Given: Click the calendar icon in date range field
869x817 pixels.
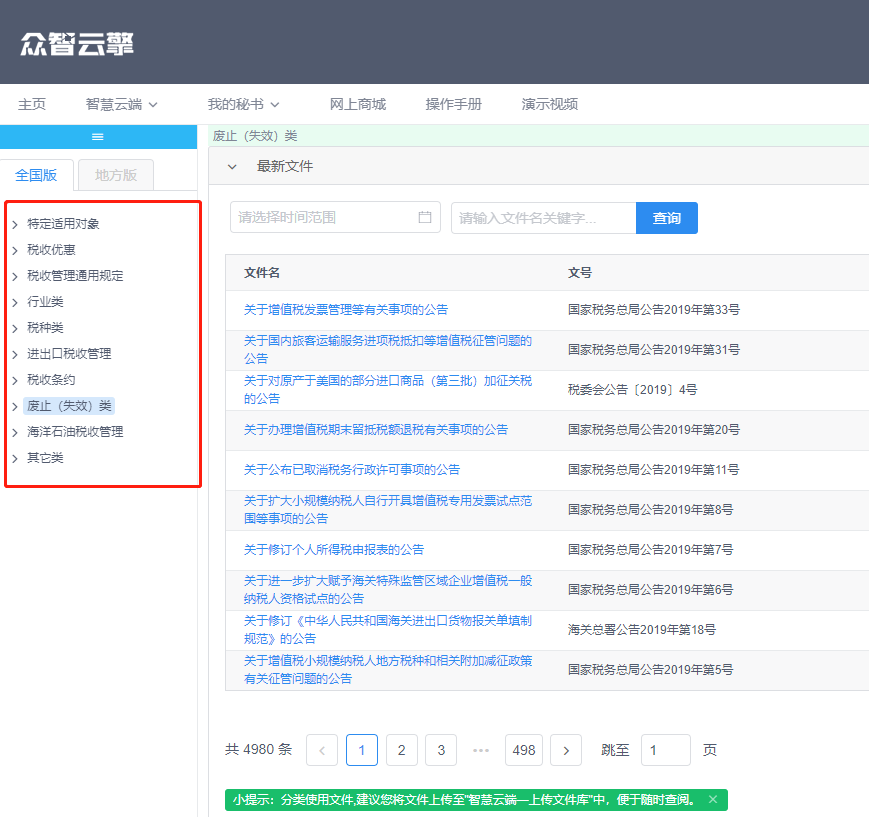Looking at the screenshot, I should point(425,217).
